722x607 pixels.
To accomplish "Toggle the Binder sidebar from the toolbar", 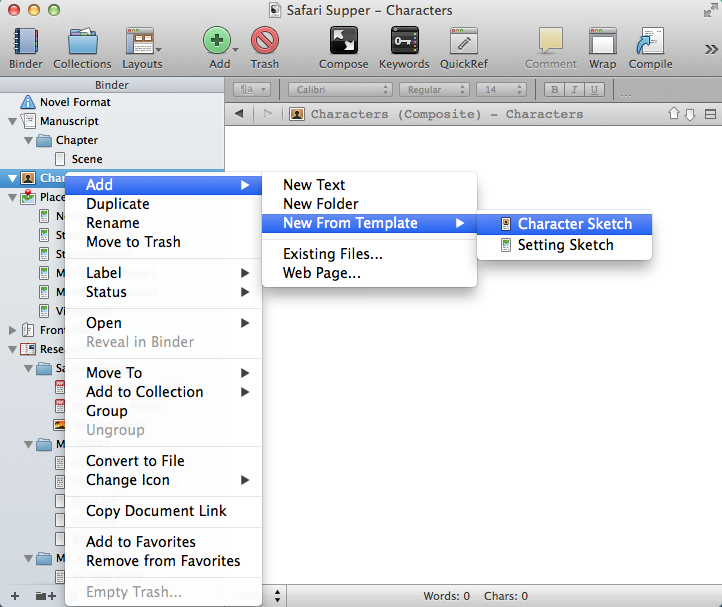I will point(26,47).
